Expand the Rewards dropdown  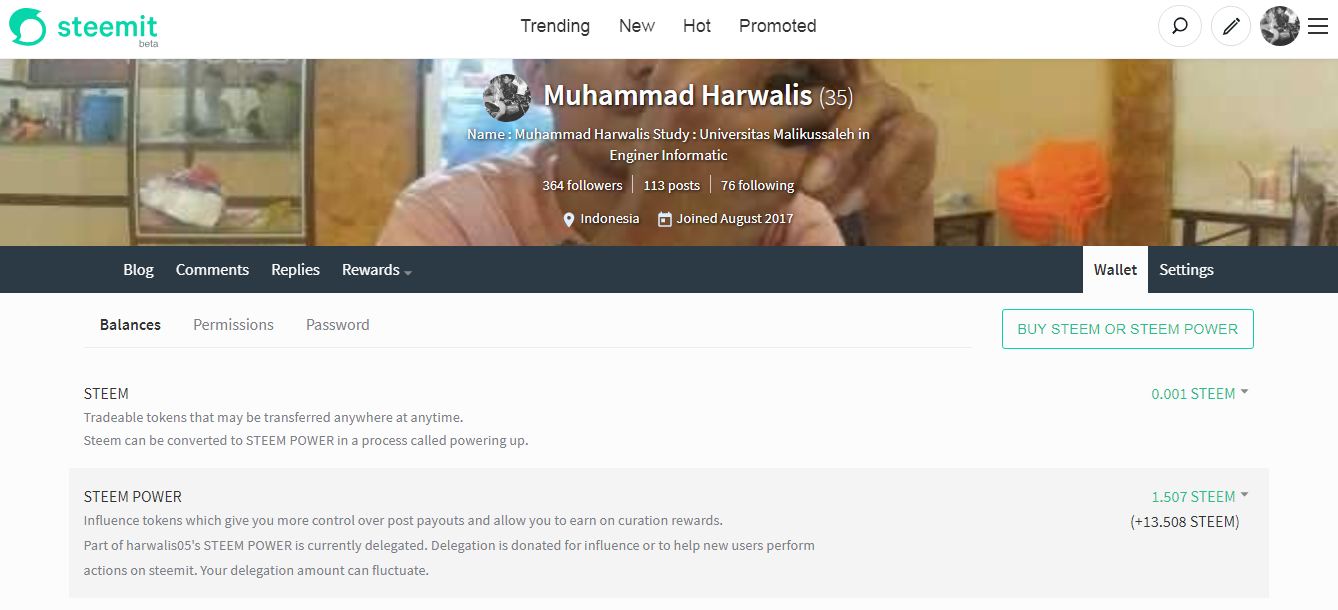pos(377,270)
